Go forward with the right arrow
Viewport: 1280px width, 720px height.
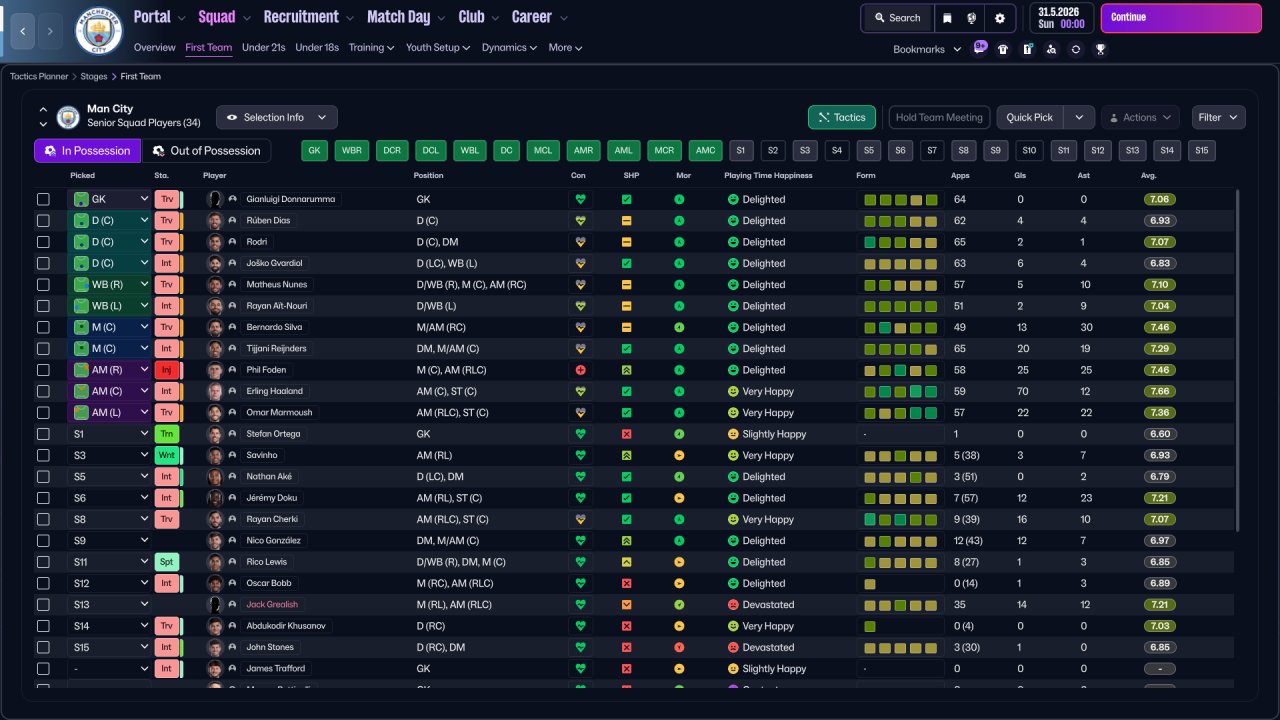(50, 31)
